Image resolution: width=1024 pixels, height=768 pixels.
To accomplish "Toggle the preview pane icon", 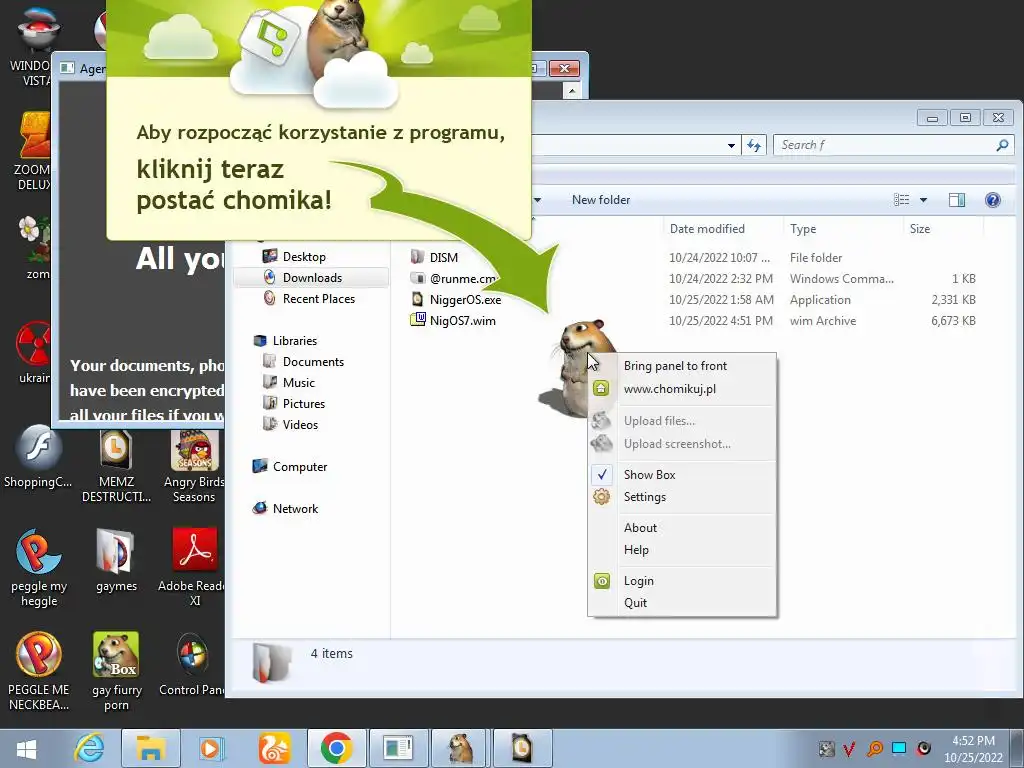I will coord(957,200).
